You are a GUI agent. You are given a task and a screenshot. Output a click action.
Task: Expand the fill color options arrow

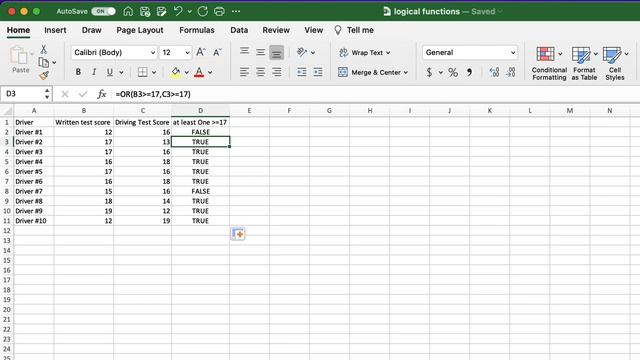click(x=187, y=73)
